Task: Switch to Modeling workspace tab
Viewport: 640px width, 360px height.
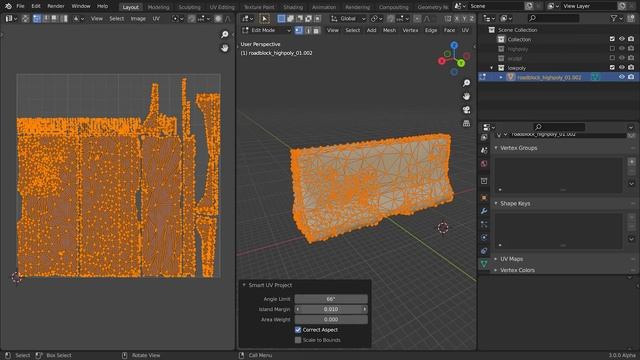Action: pyautogui.click(x=158, y=7)
